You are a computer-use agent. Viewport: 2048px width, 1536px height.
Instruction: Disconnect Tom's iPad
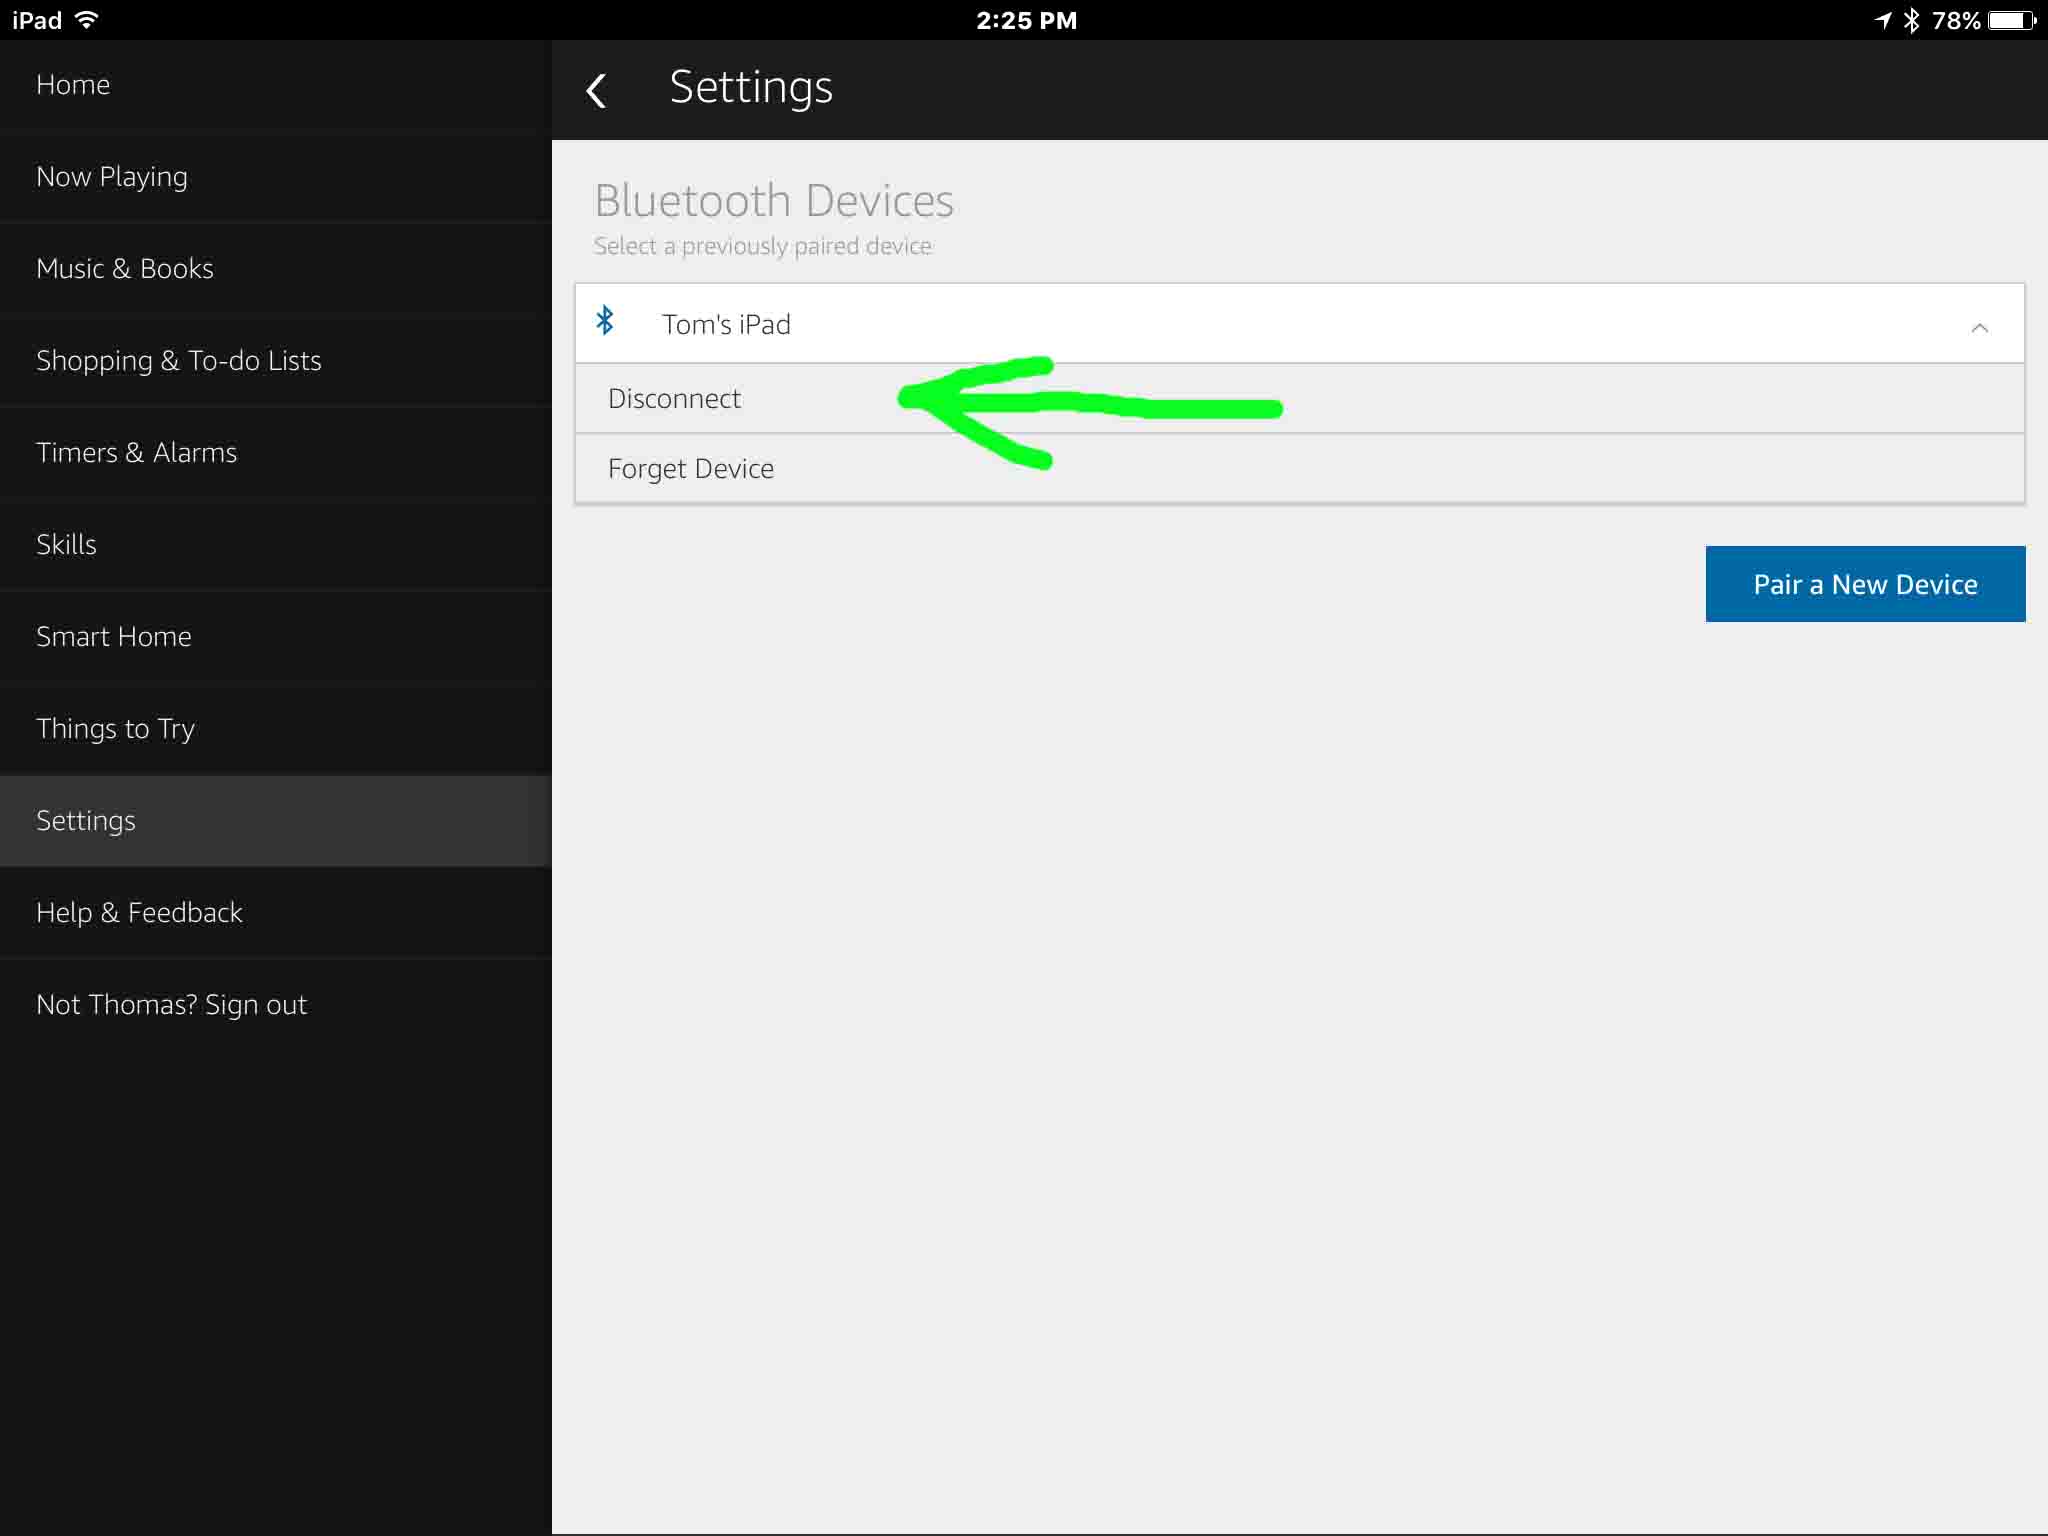point(675,398)
